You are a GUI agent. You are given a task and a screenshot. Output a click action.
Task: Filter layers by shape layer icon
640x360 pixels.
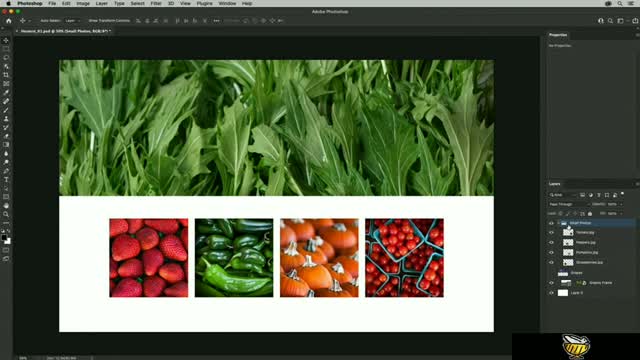coord(607,195)
